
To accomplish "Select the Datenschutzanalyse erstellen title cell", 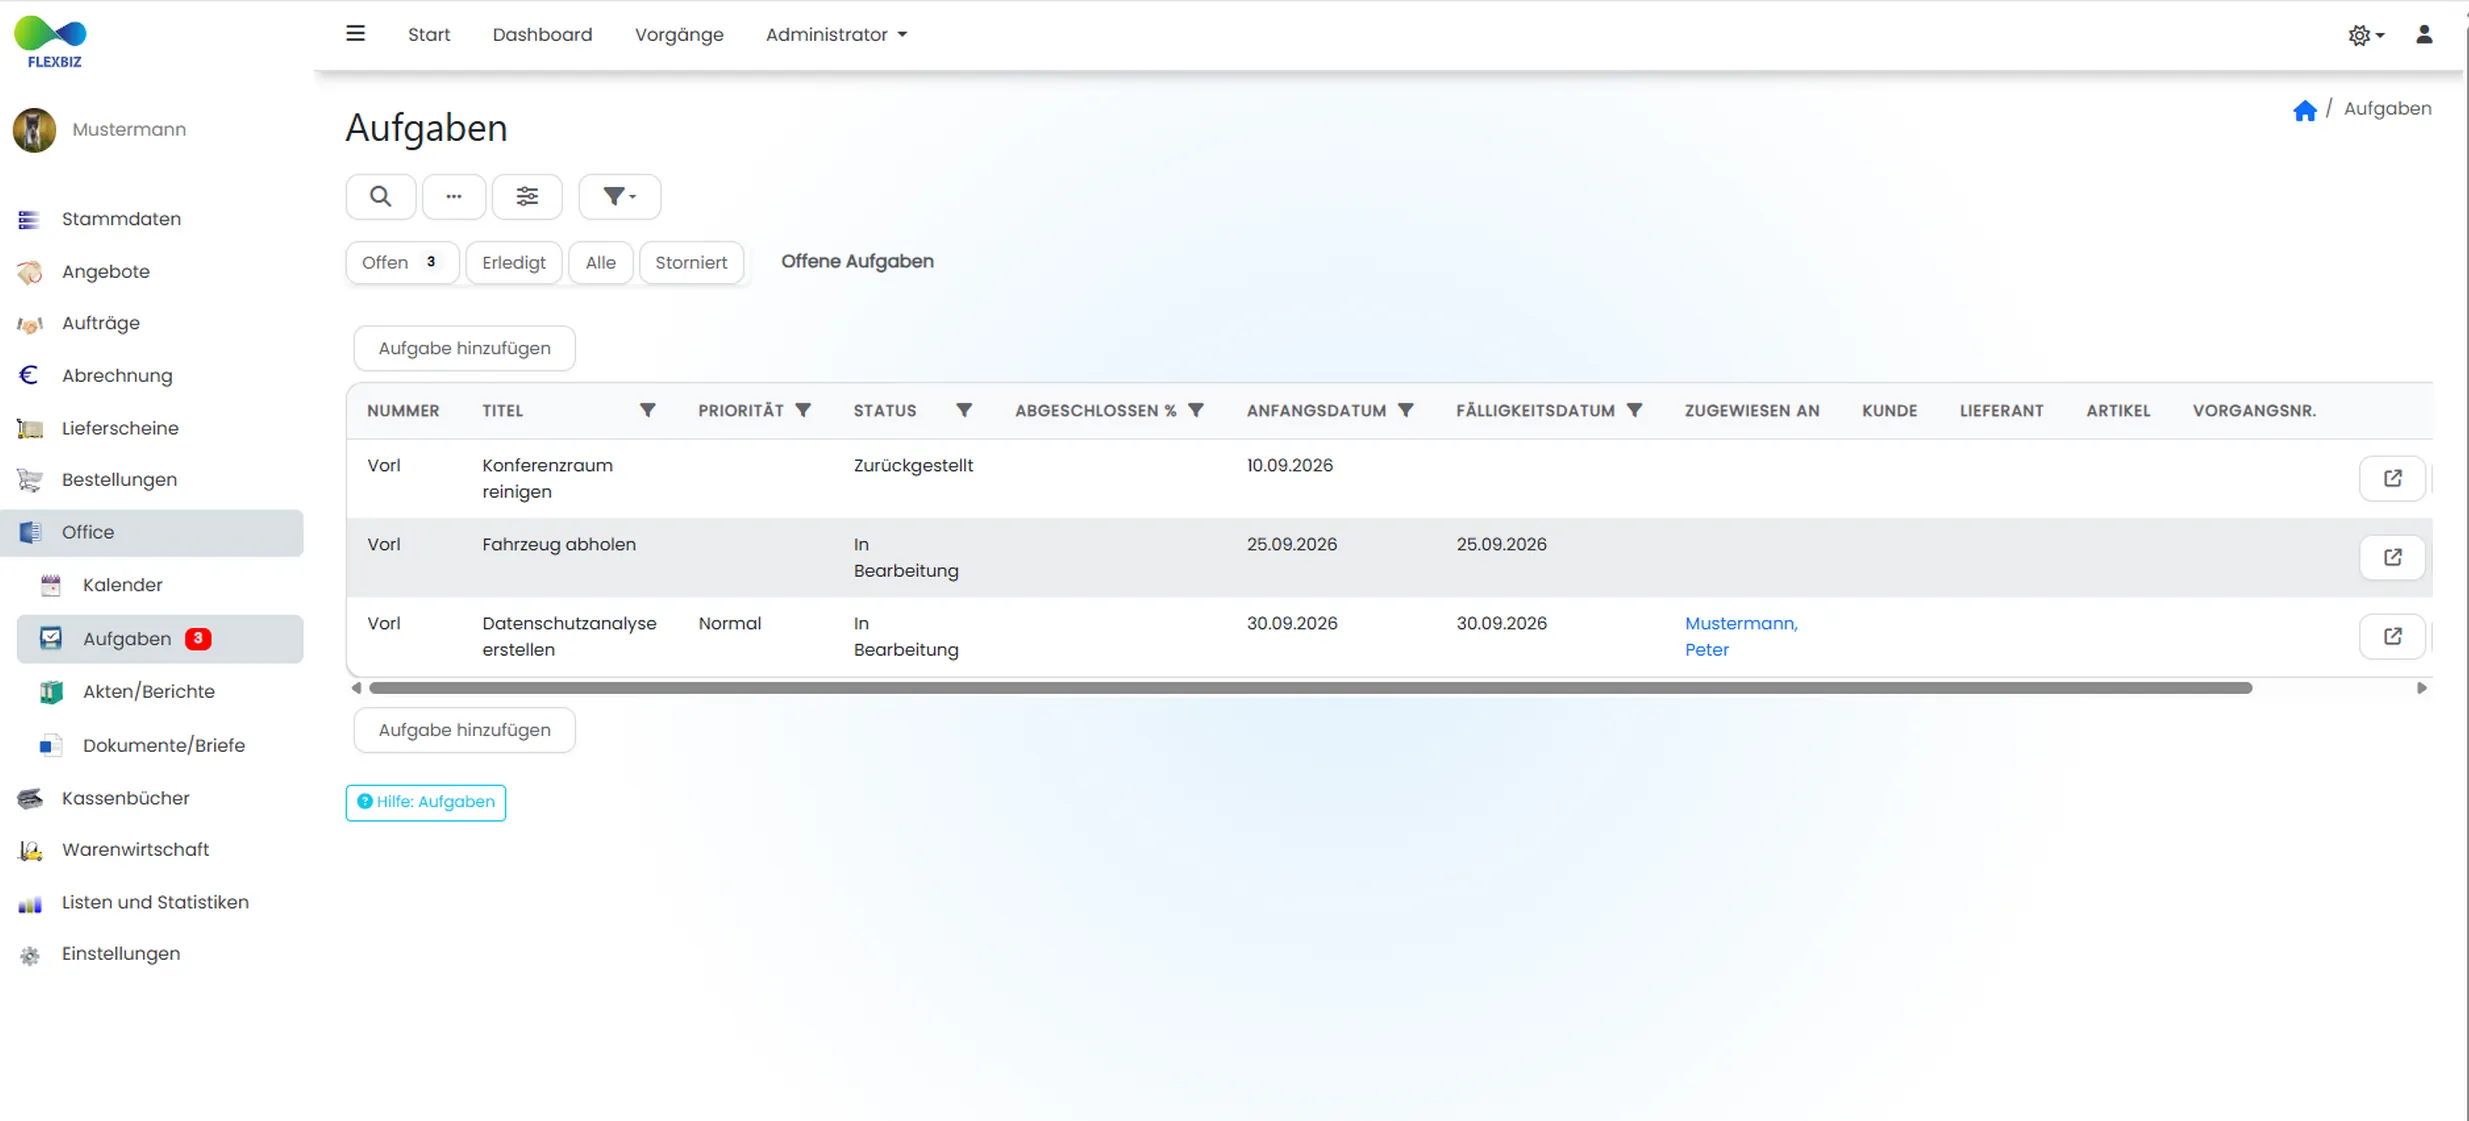I will coord(569,636).
